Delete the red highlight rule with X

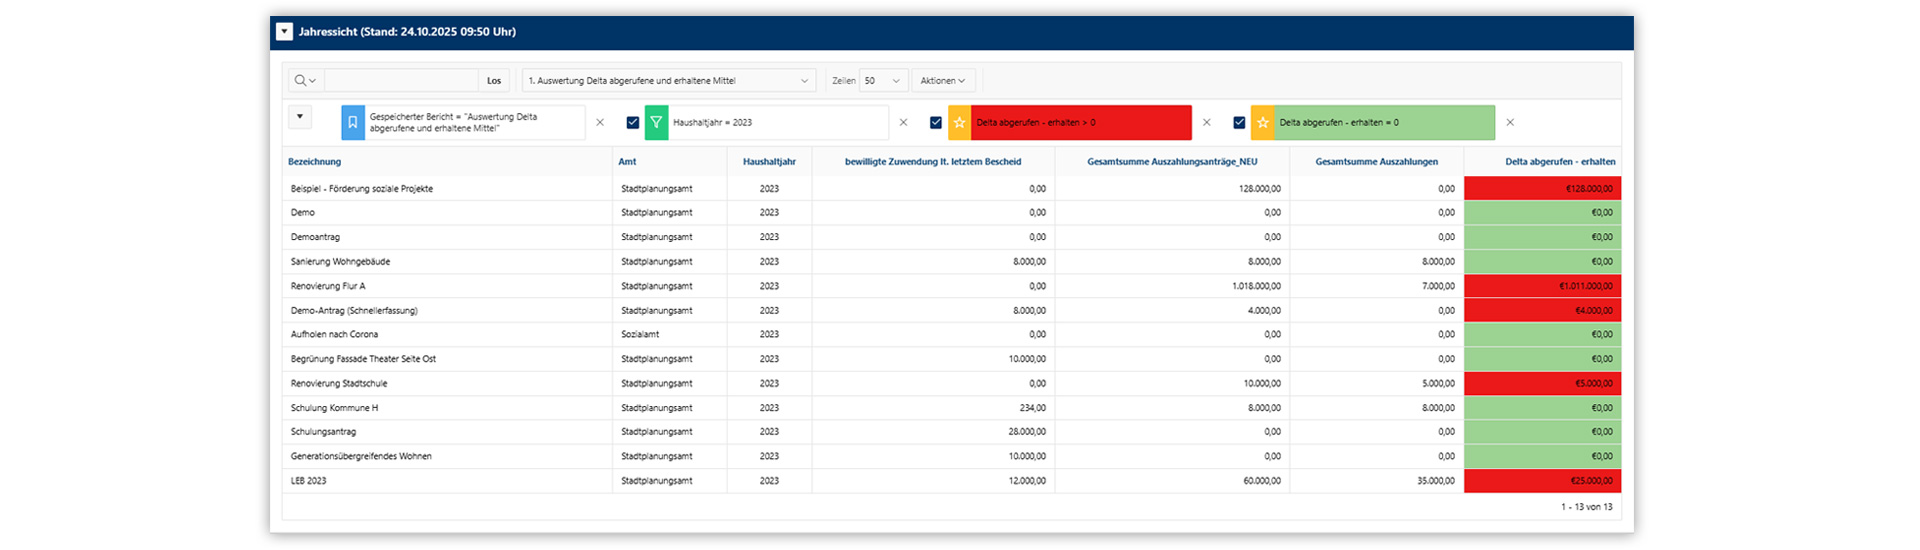[1206, 123]
